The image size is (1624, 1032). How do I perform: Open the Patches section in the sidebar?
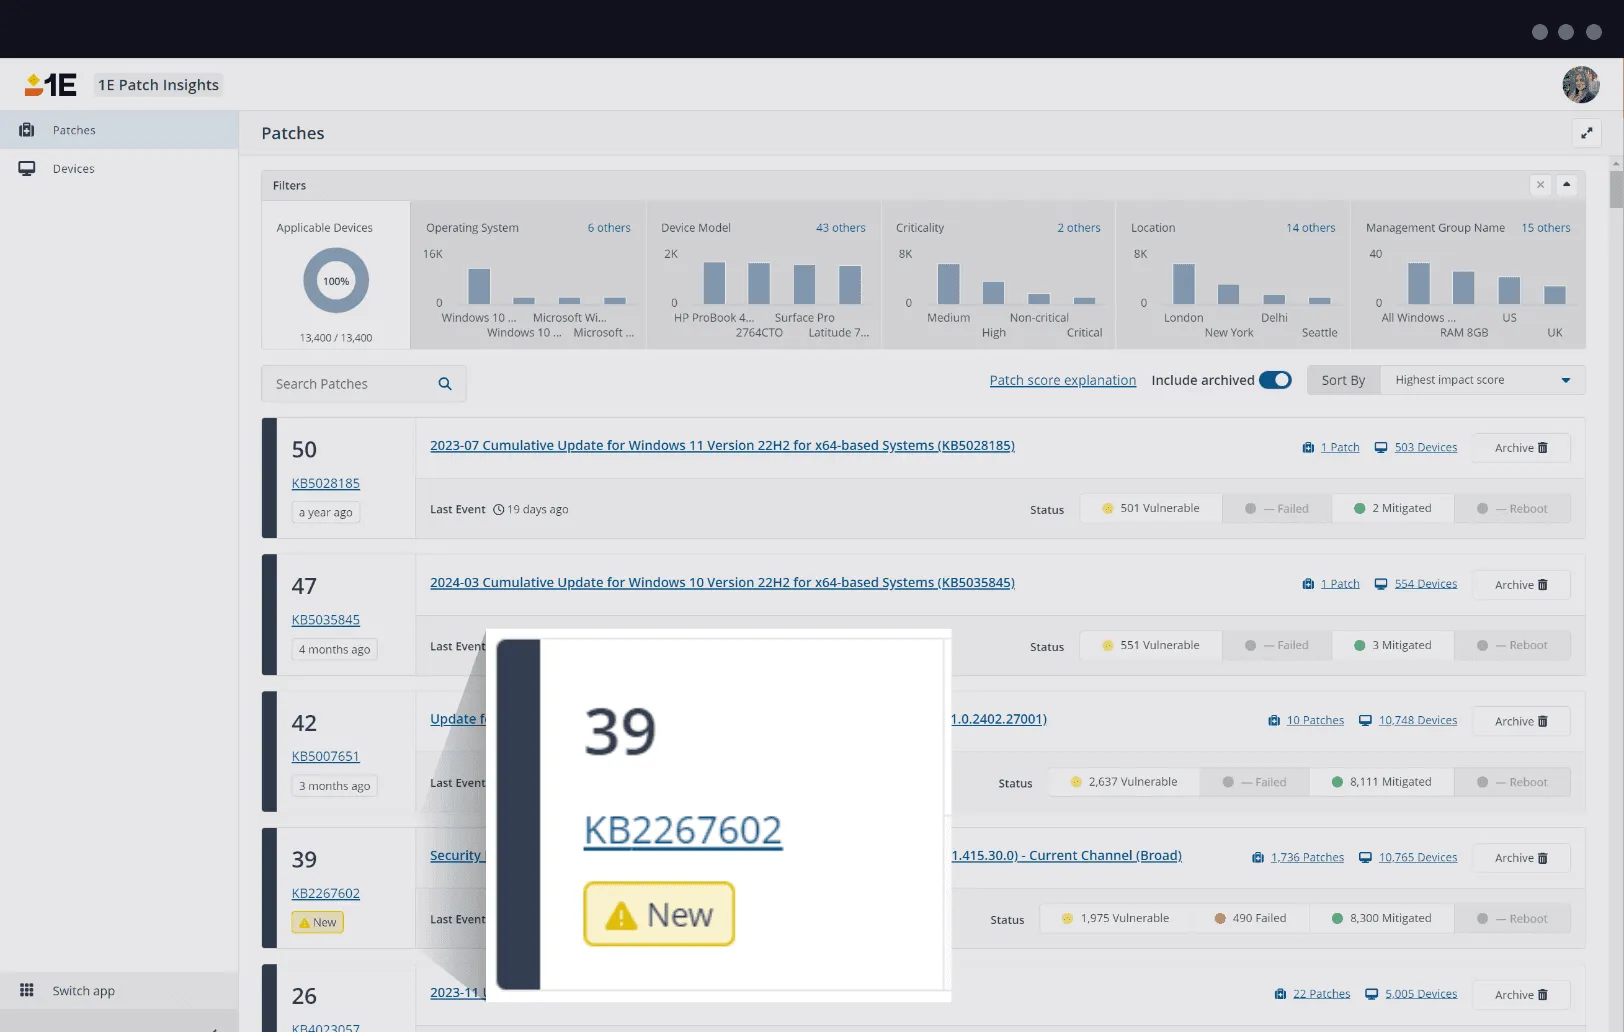pos(74,130)
